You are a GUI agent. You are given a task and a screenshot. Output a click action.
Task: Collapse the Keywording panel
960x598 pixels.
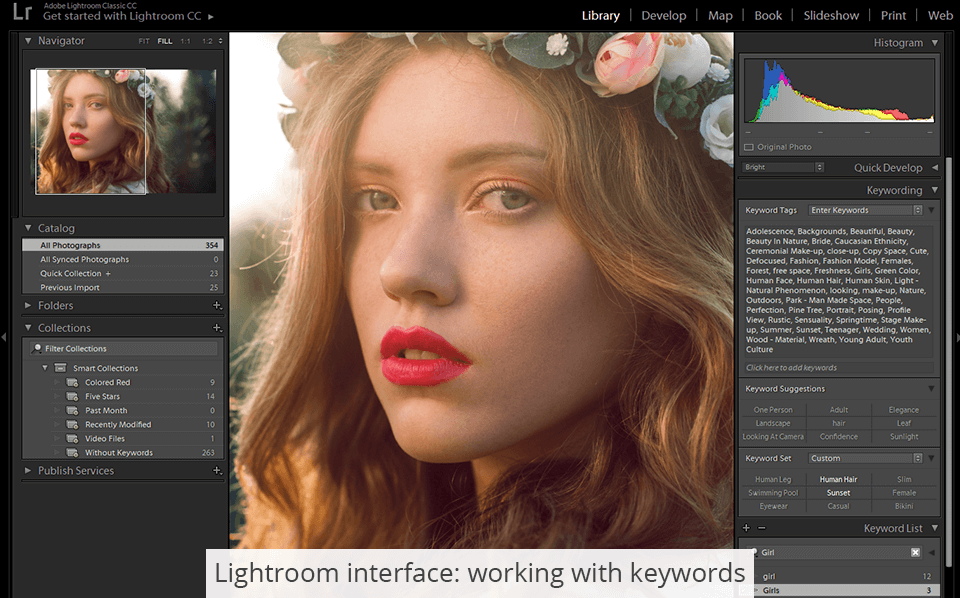934,190
